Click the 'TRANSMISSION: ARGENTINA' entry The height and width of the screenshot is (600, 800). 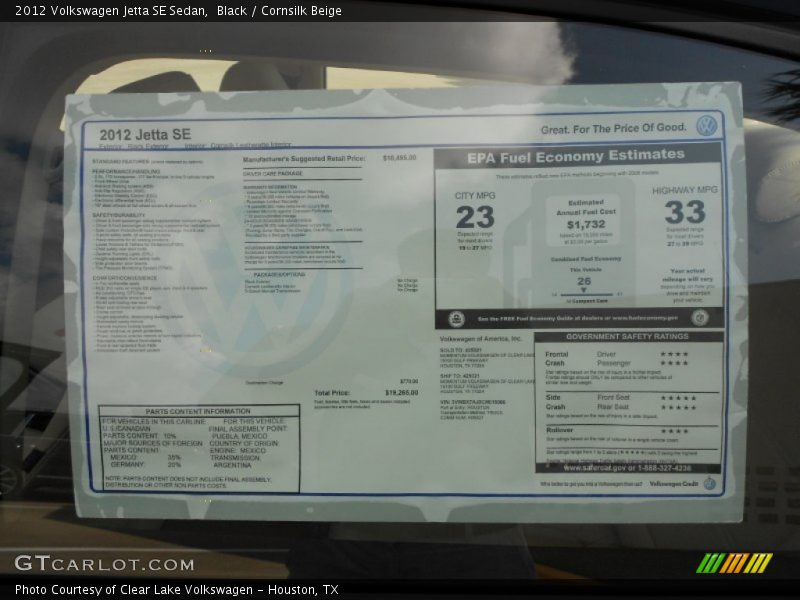235,462
